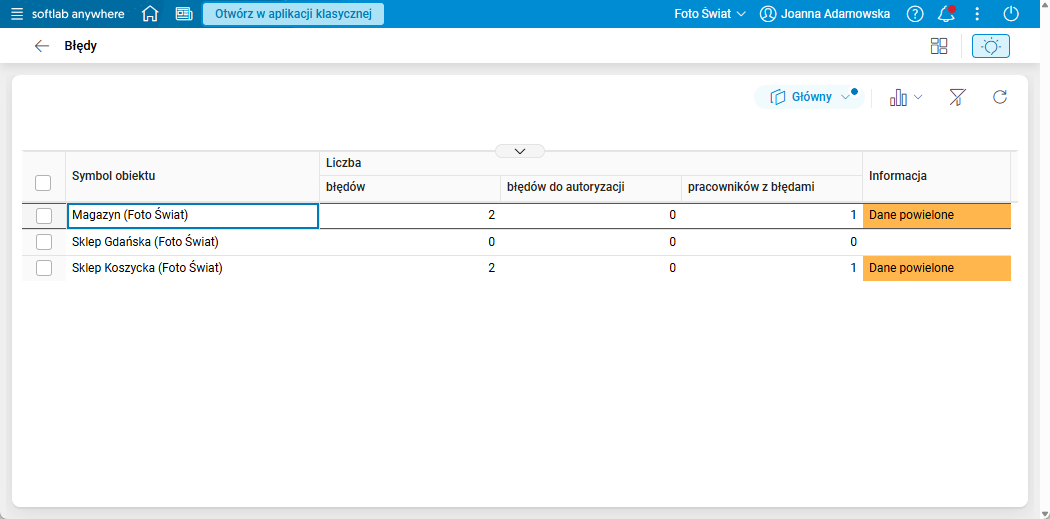Click the help question mark icon
1050x519 pixels.
click(915, 14)
